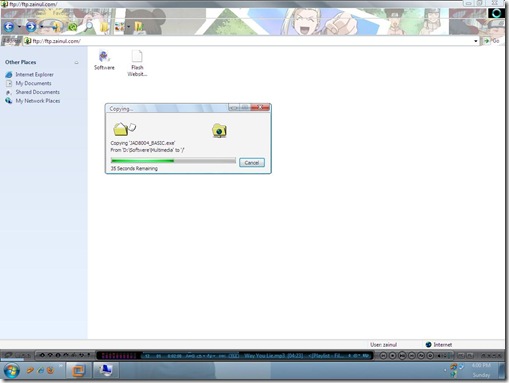
Task: Click the ftp.zainul.com address field
Action: [250, 41]
